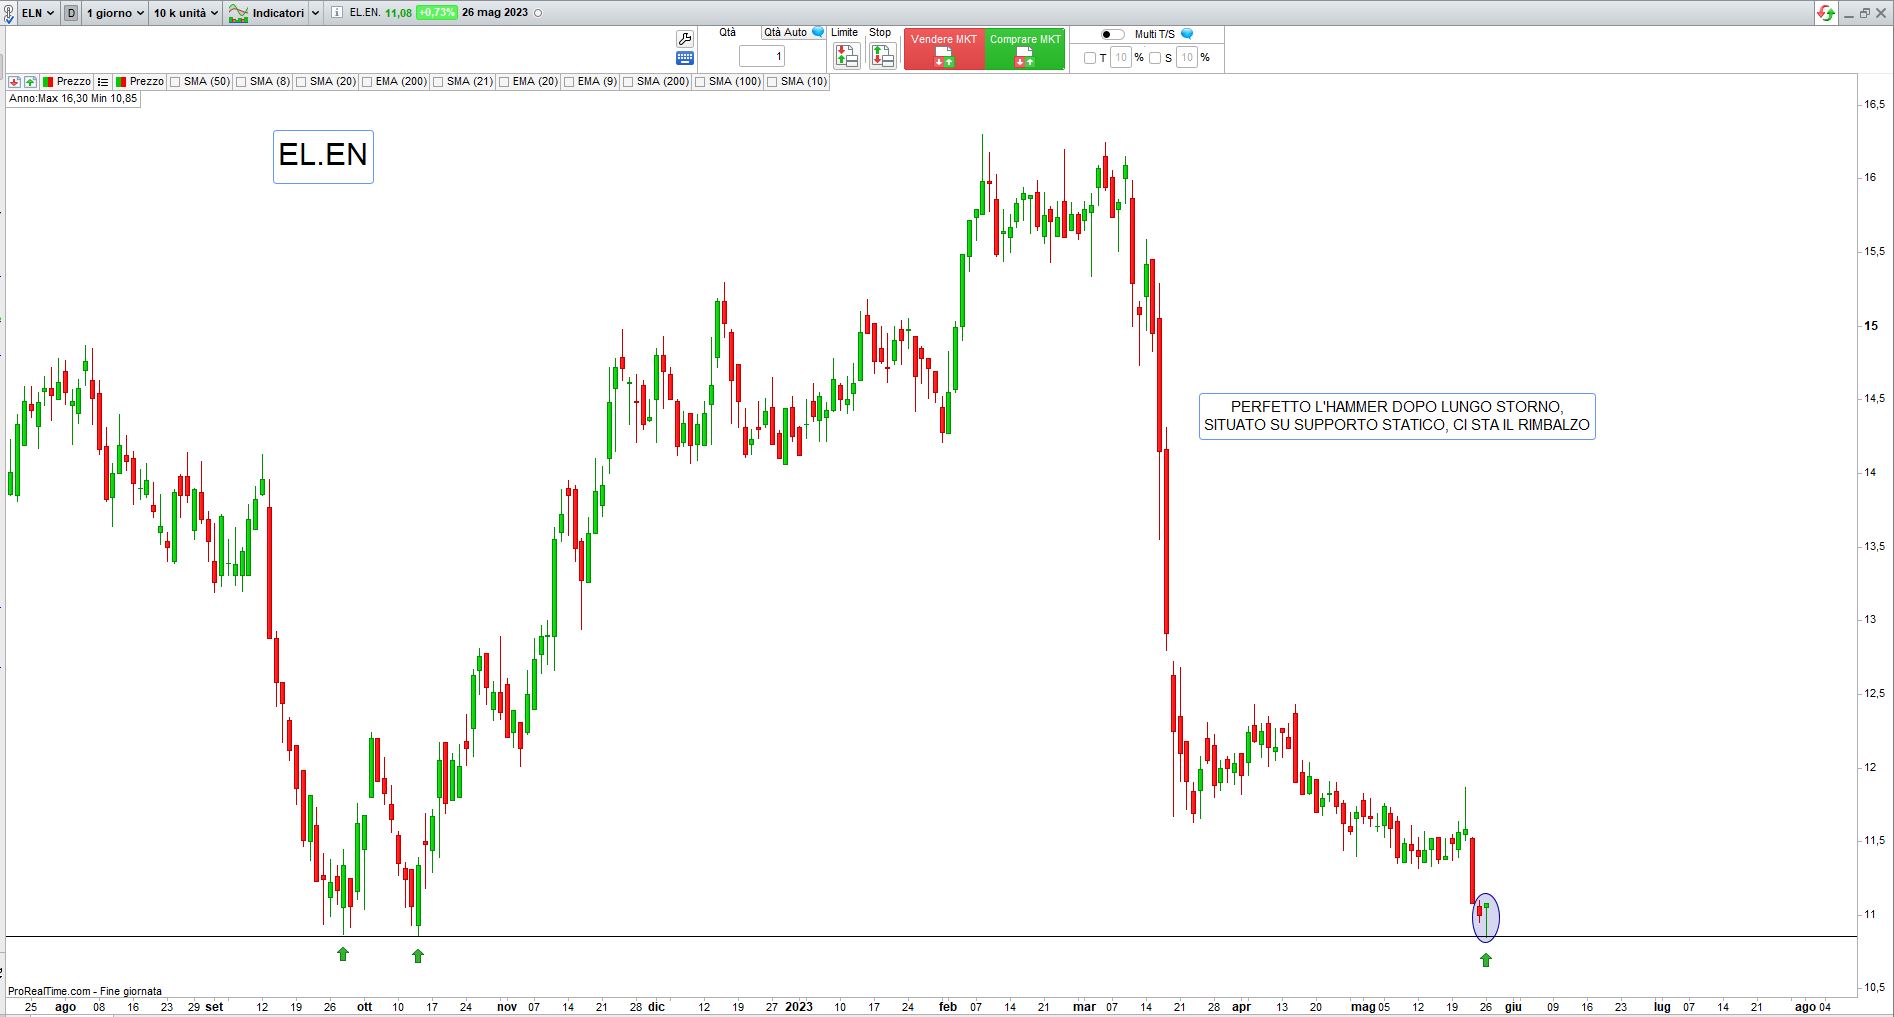The height and width of the screenshot is (1017, 1894).
Task: Click the S percent input field
Action: 1187,58
